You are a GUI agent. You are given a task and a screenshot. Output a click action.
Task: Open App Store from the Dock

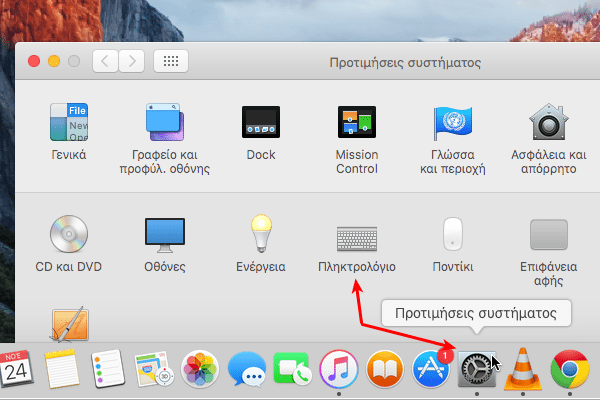[431, 369]
